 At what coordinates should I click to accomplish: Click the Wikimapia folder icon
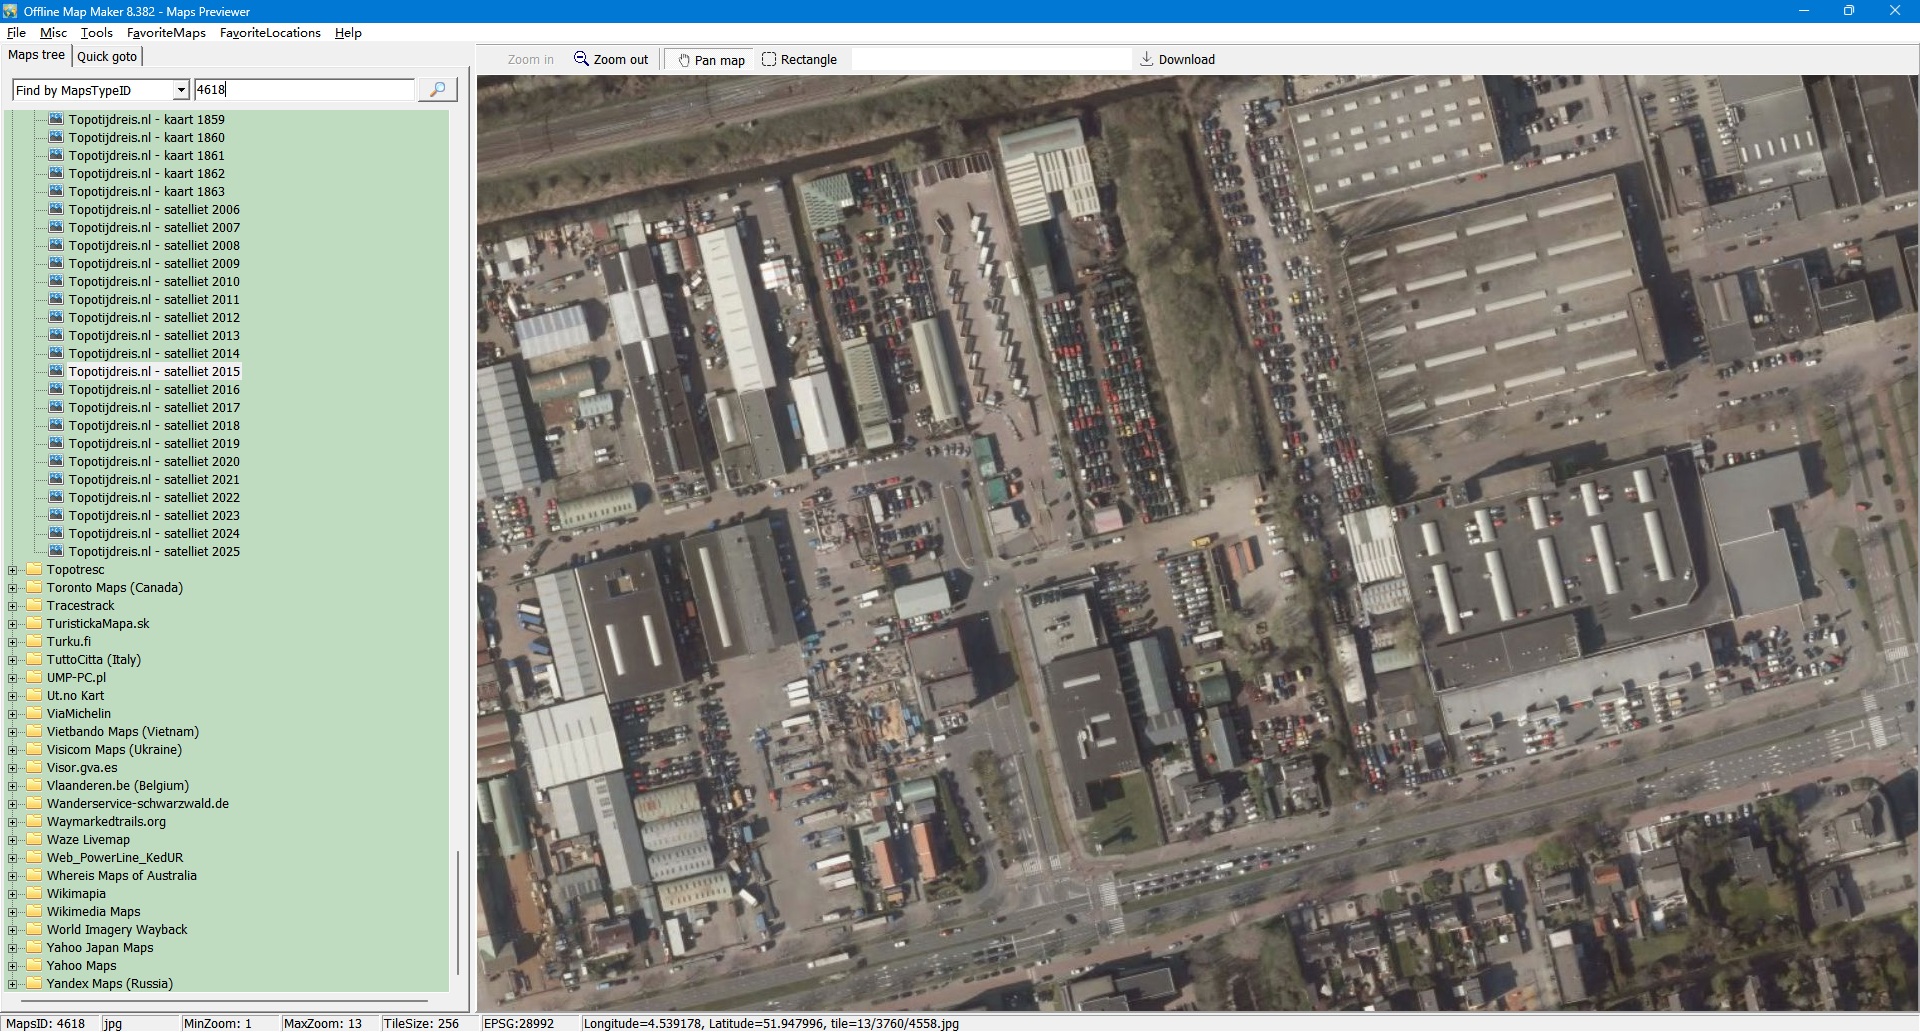click(x=34, y=893)
